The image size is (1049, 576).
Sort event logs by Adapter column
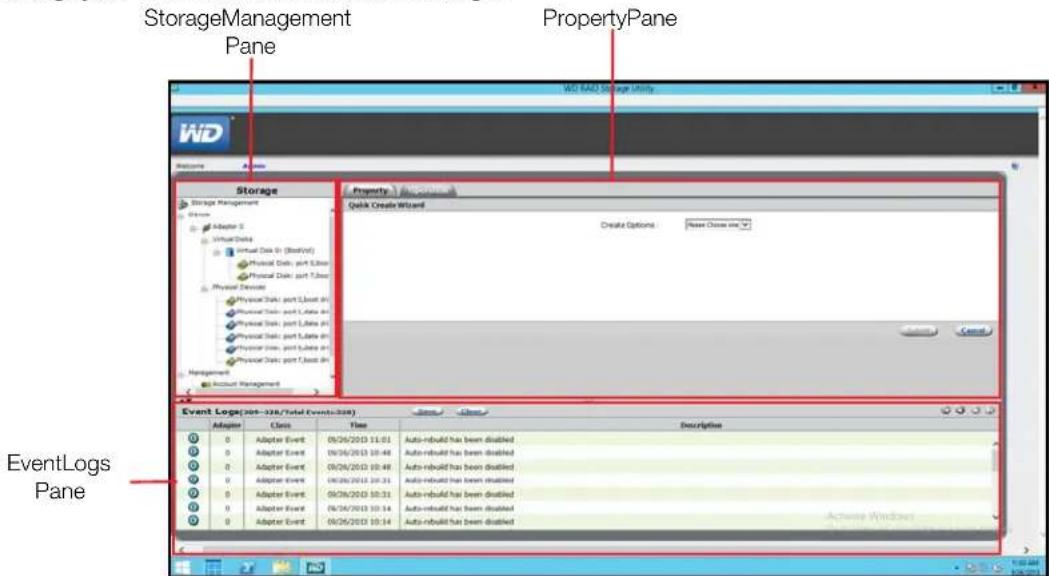tap(227, 425)
